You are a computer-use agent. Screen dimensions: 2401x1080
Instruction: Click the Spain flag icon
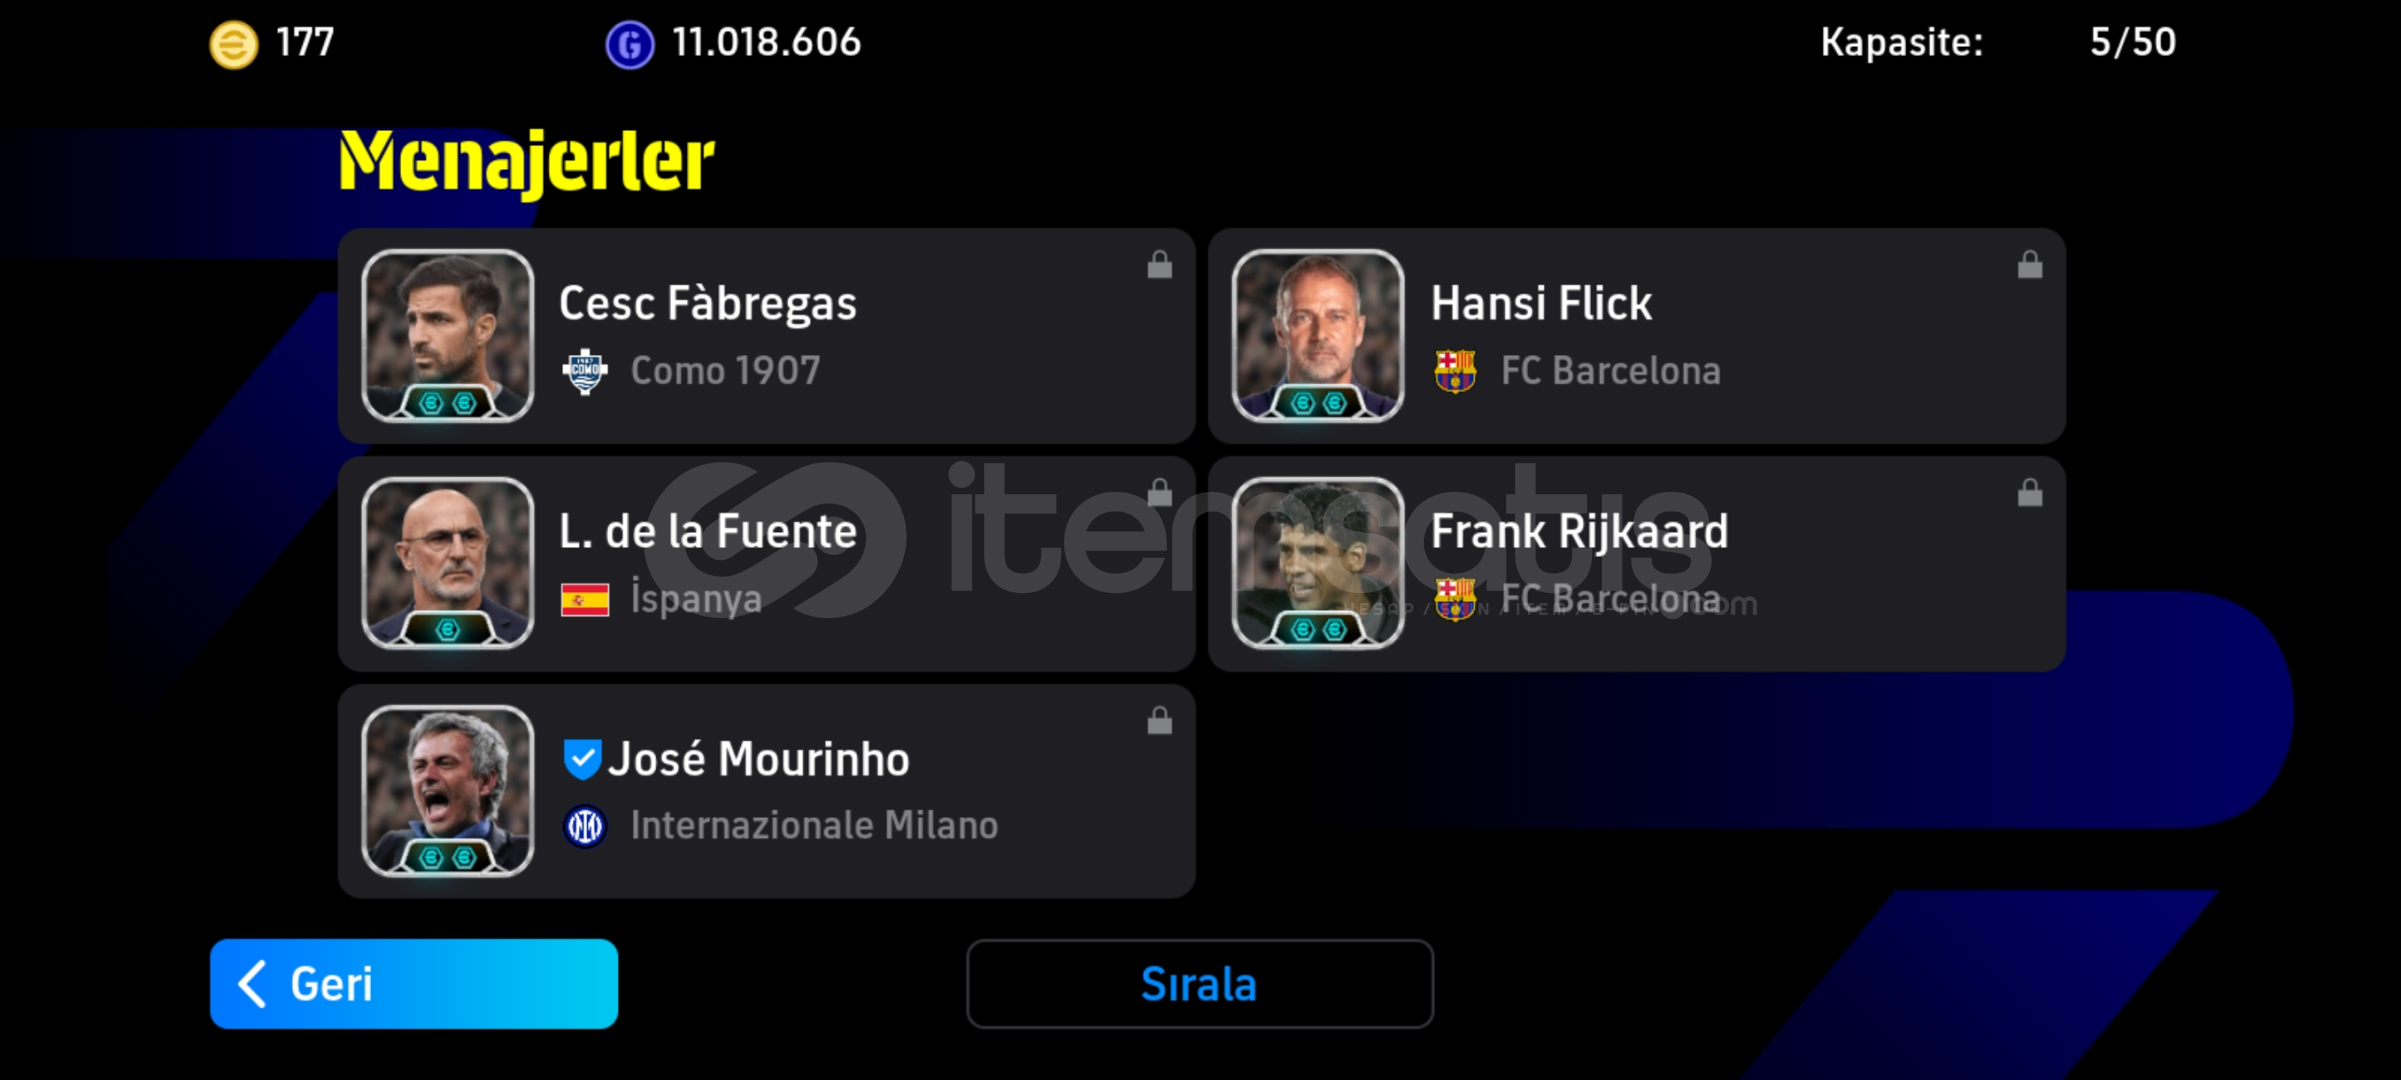point(585,600)
